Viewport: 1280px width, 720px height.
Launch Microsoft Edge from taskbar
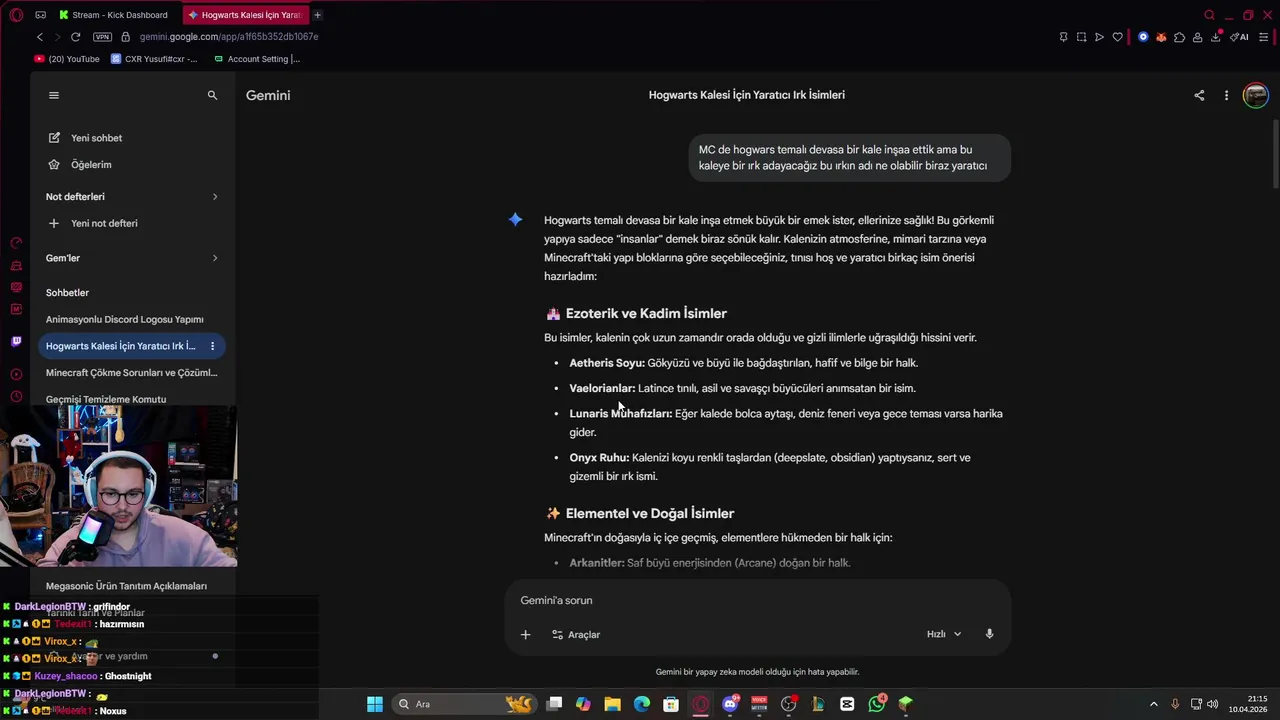[641, 704]
